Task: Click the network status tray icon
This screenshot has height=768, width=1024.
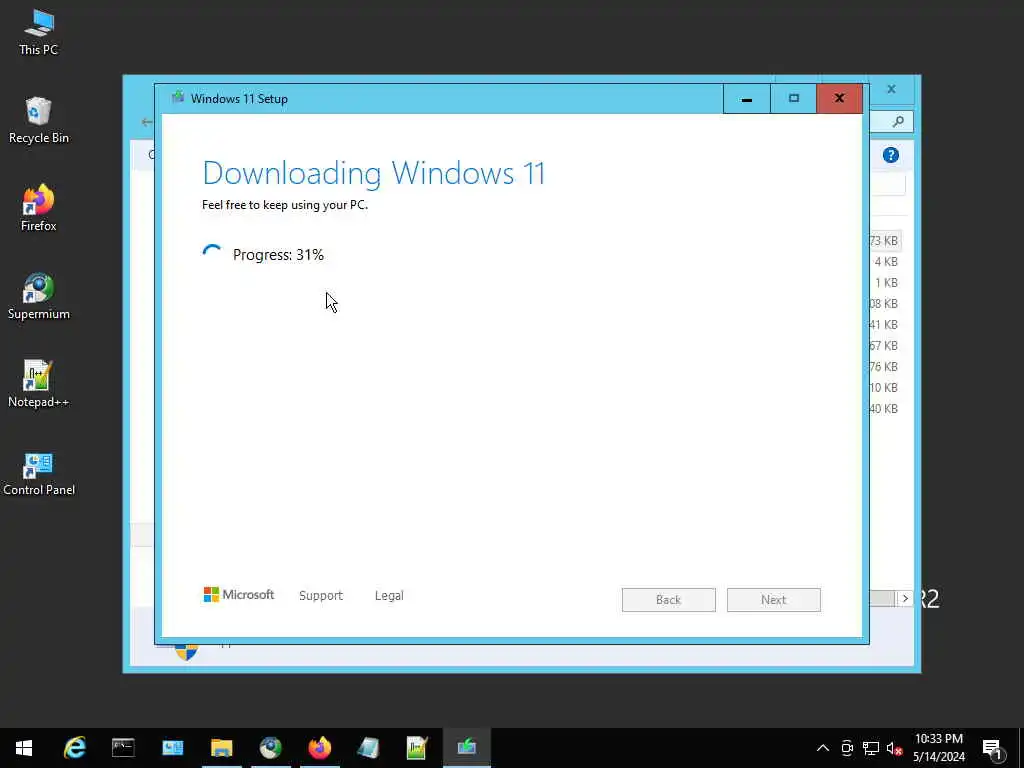Action: coord(871,748)
